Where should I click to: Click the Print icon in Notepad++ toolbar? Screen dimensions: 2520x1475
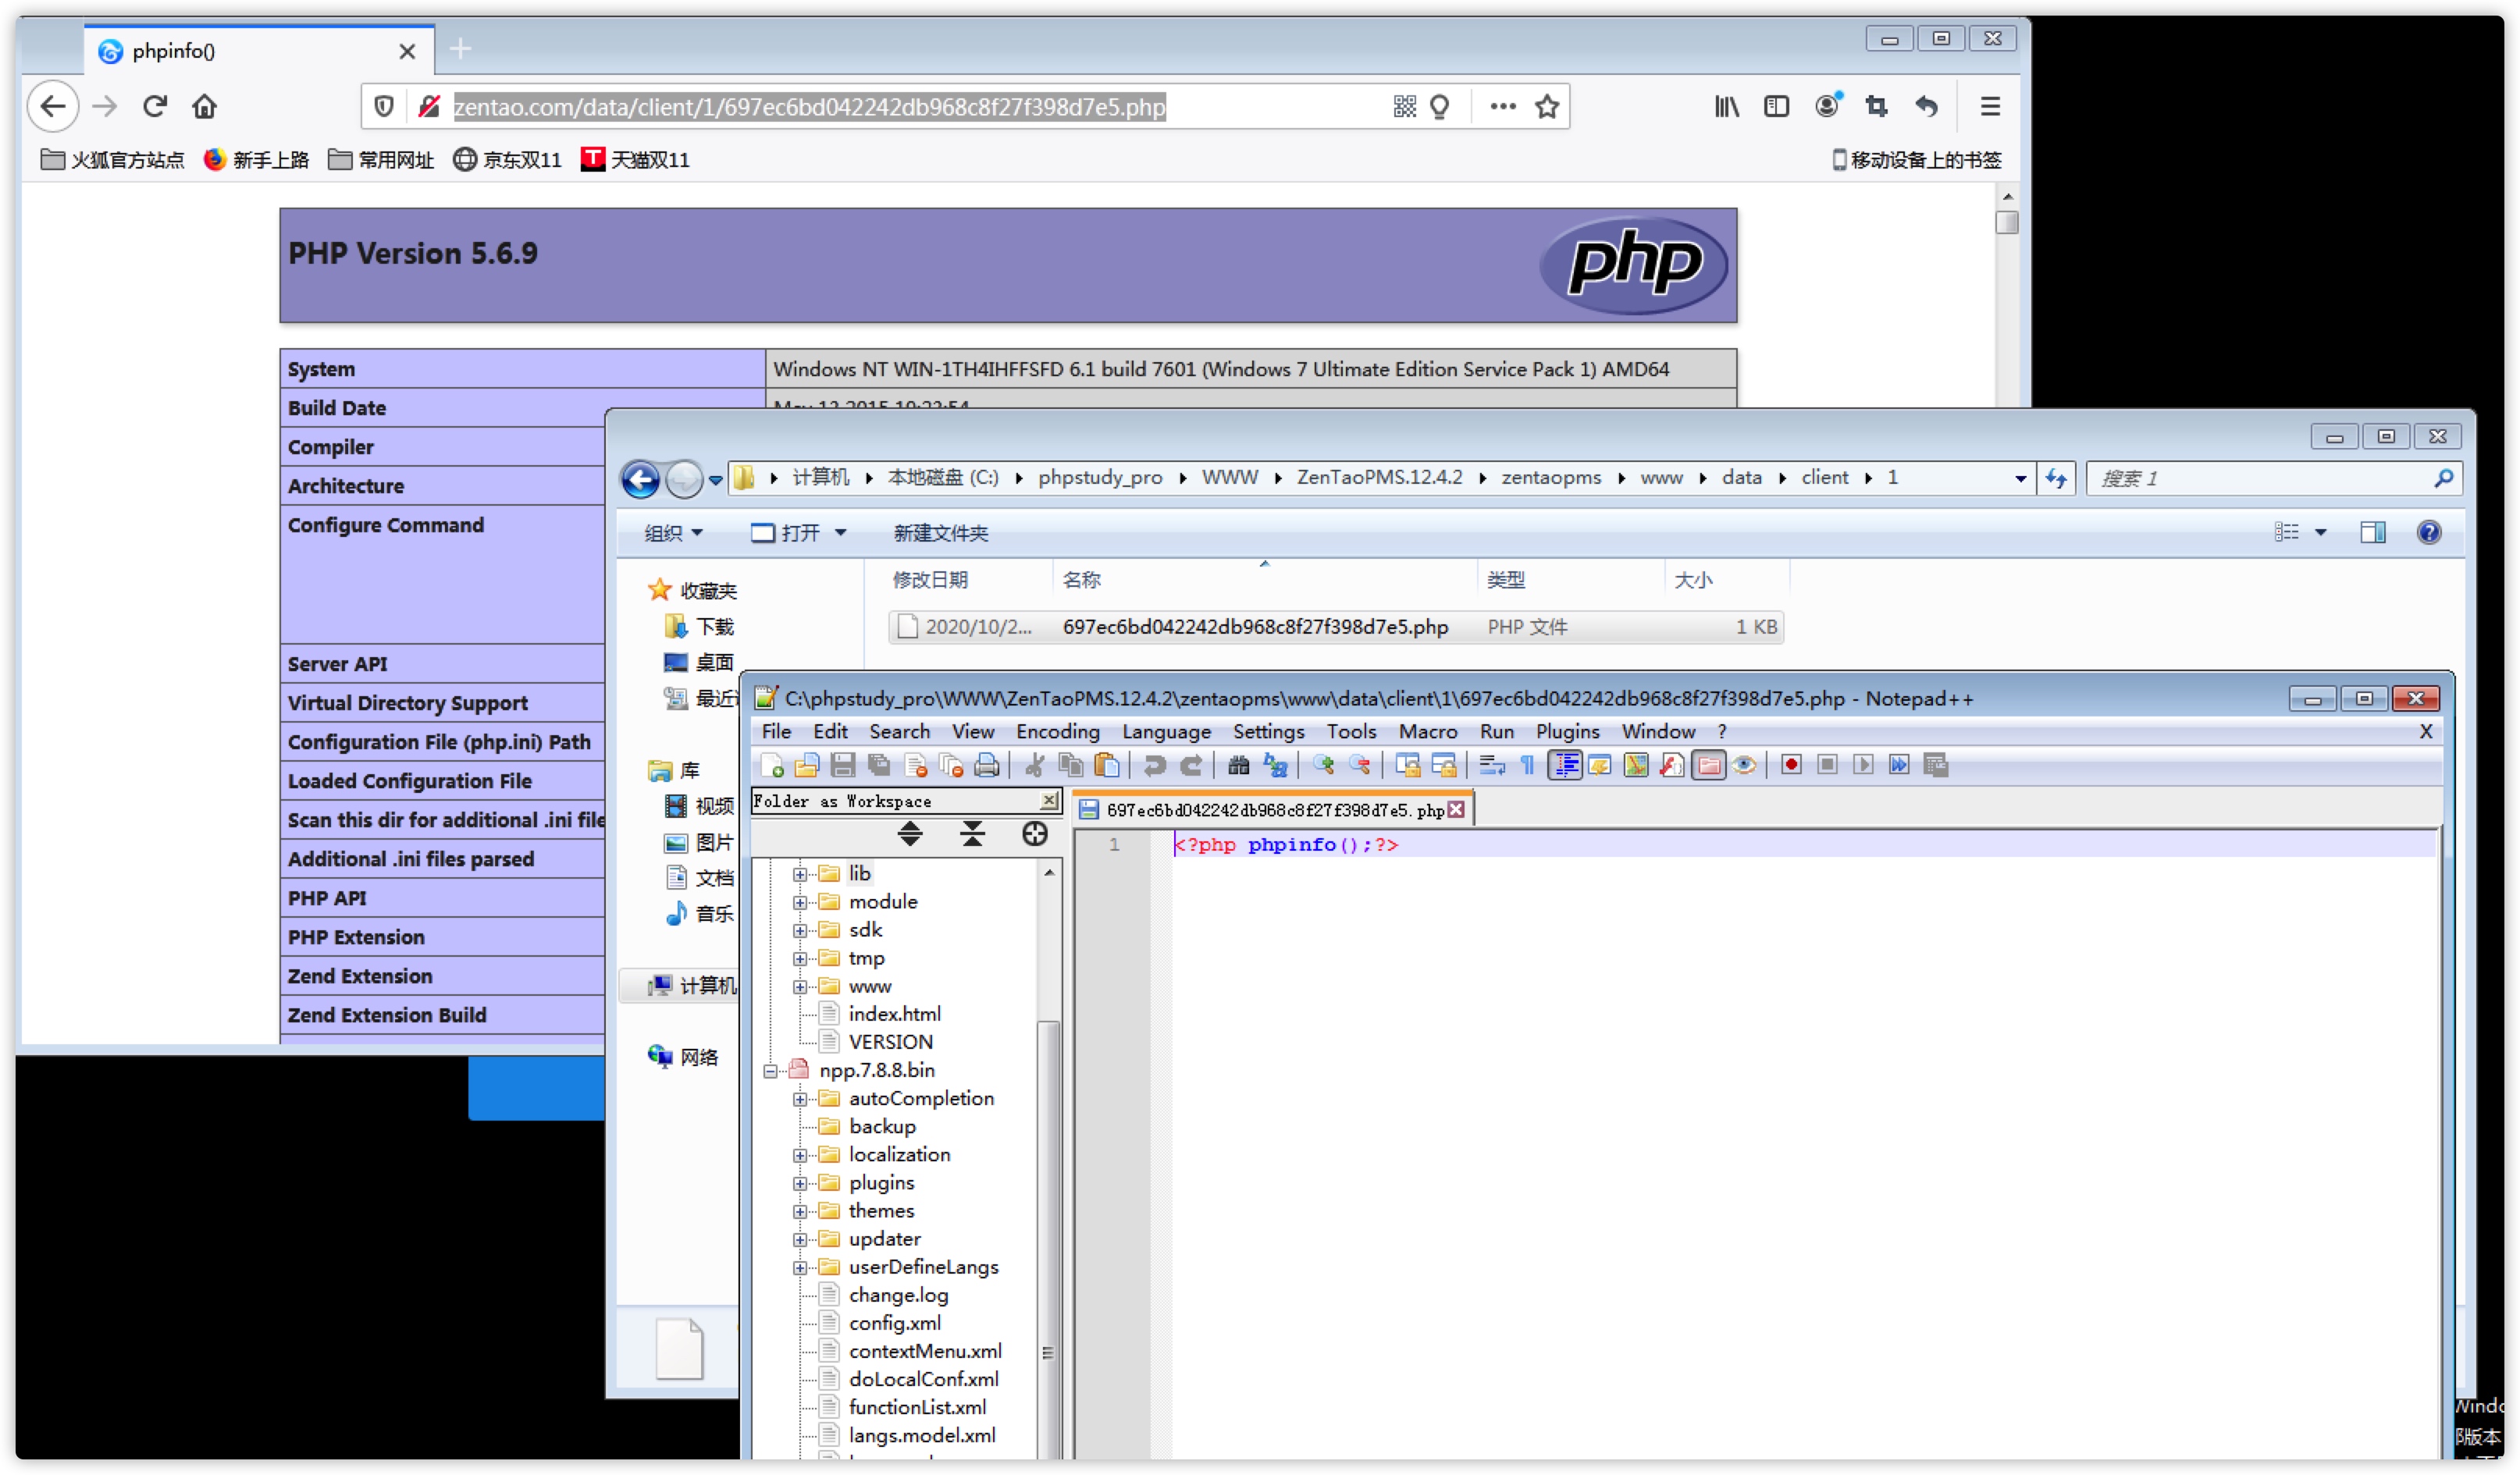pos(987,766)
